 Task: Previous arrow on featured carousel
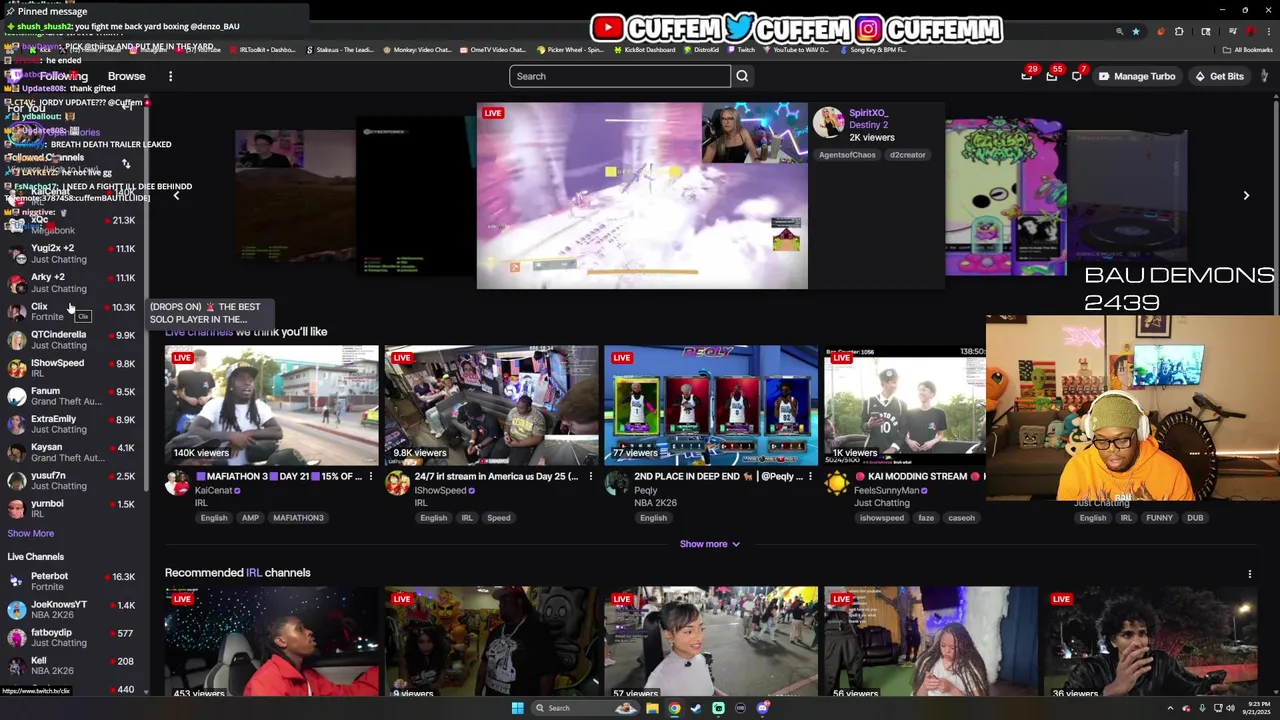(x=176, y=196)
